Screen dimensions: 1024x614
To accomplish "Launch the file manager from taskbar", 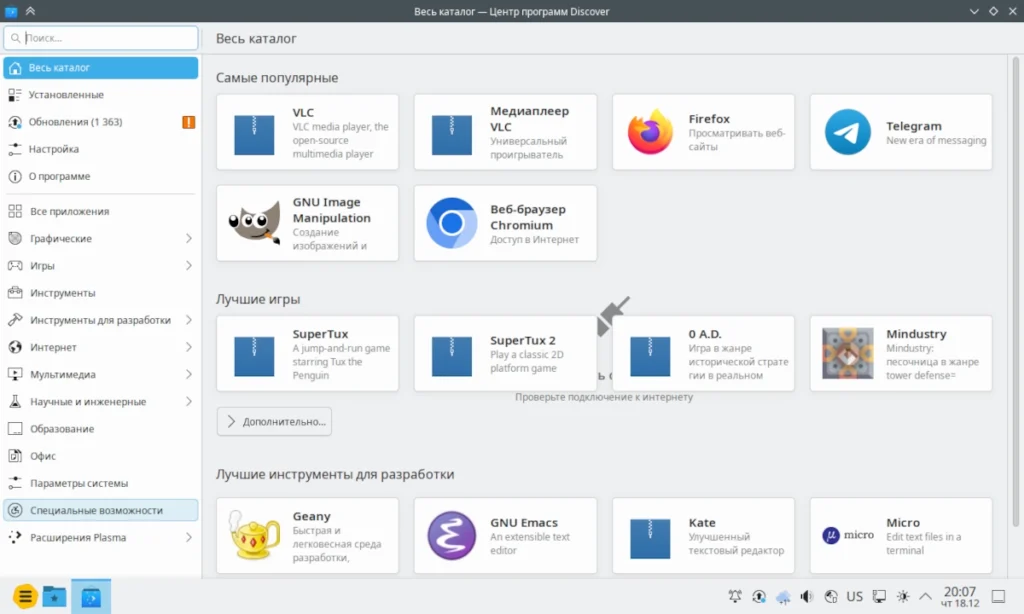I will pos(54,596).
